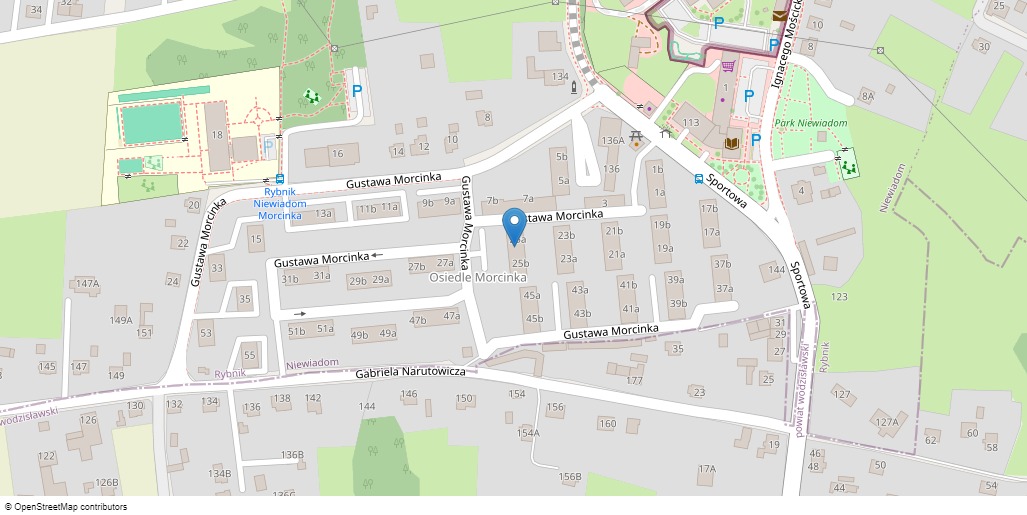
Task: Select the green sports pitch near building 18
Action: click(152, 123)
